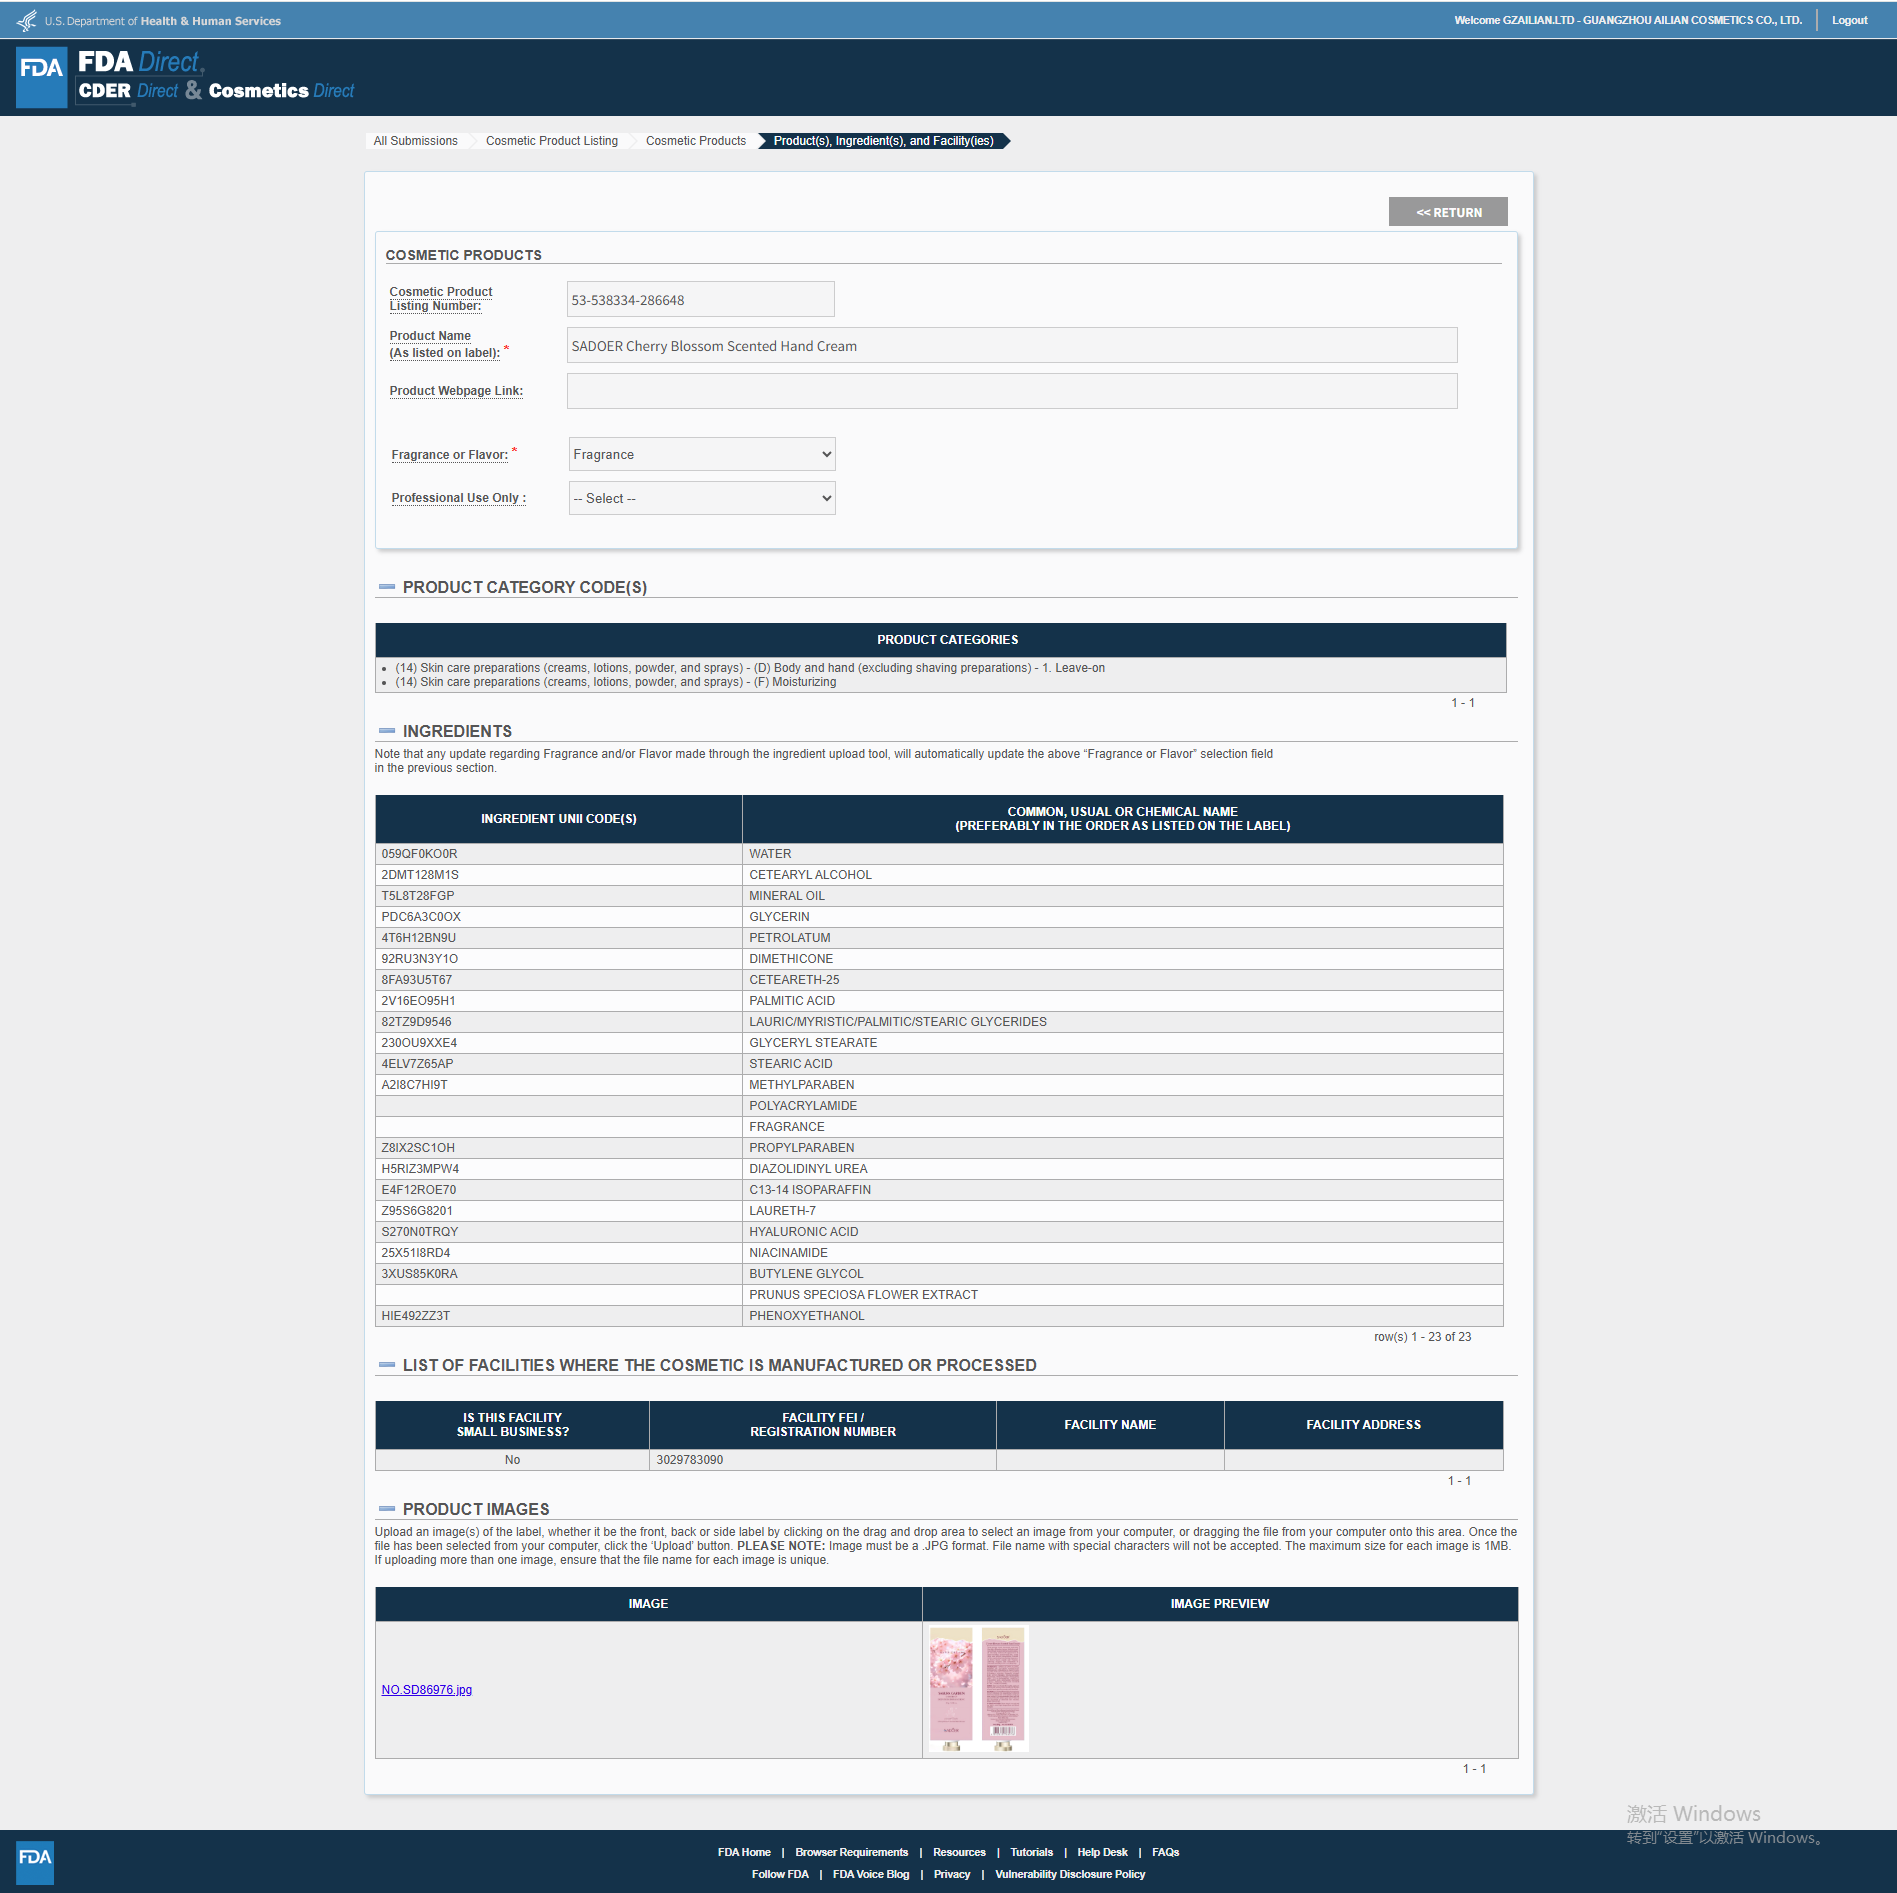Click the FDA logo in the footer

coord(35,1861)
